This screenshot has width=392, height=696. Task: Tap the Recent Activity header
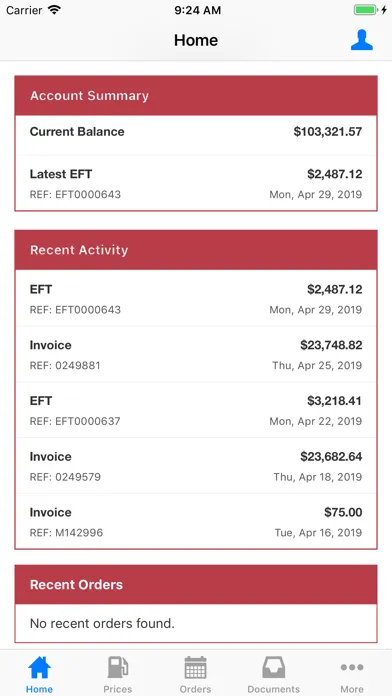196,250
